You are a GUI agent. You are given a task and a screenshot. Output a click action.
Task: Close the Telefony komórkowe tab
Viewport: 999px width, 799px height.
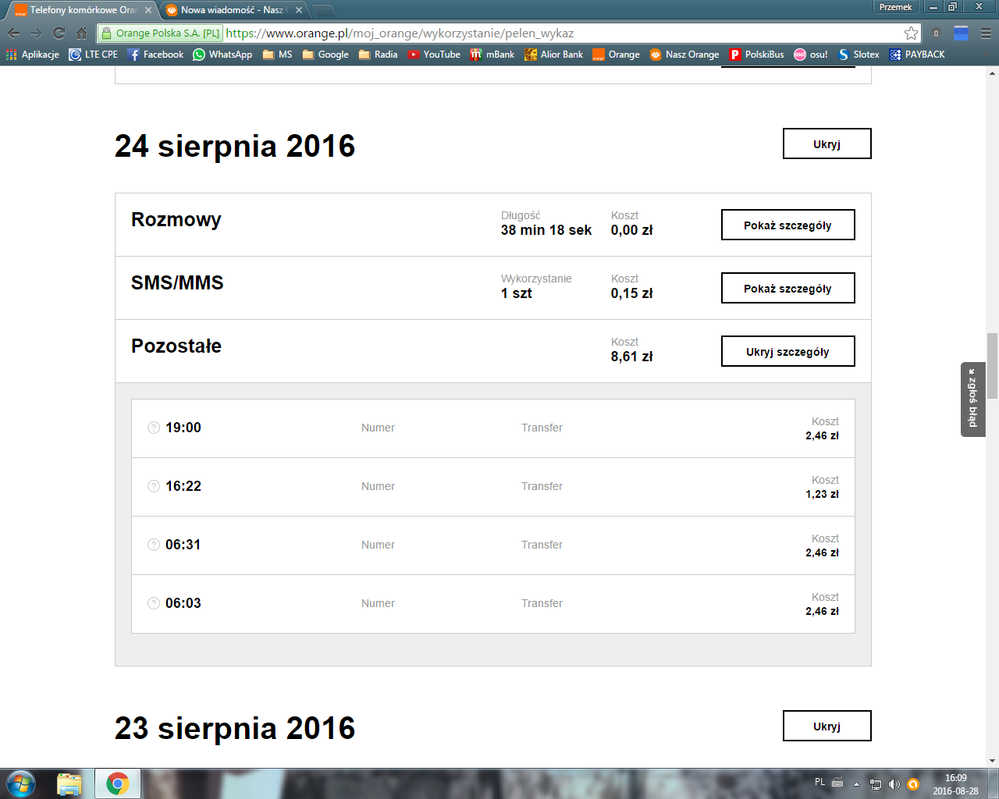click(x=148, y=10)
